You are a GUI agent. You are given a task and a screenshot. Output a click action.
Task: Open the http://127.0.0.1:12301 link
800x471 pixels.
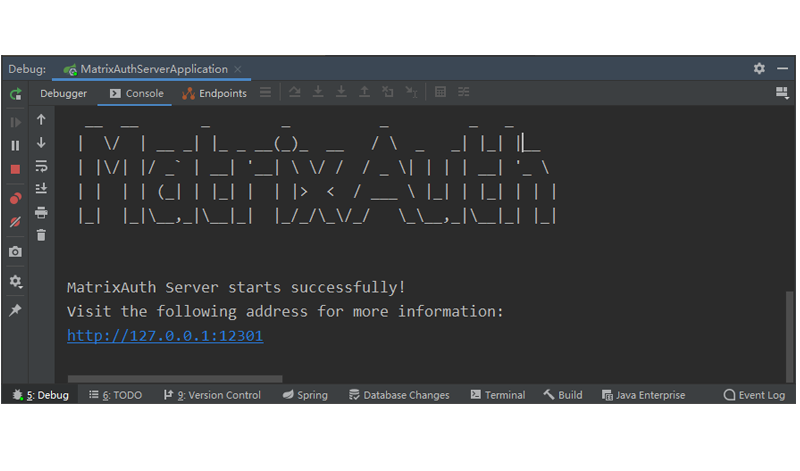click(x=165, y=336)
